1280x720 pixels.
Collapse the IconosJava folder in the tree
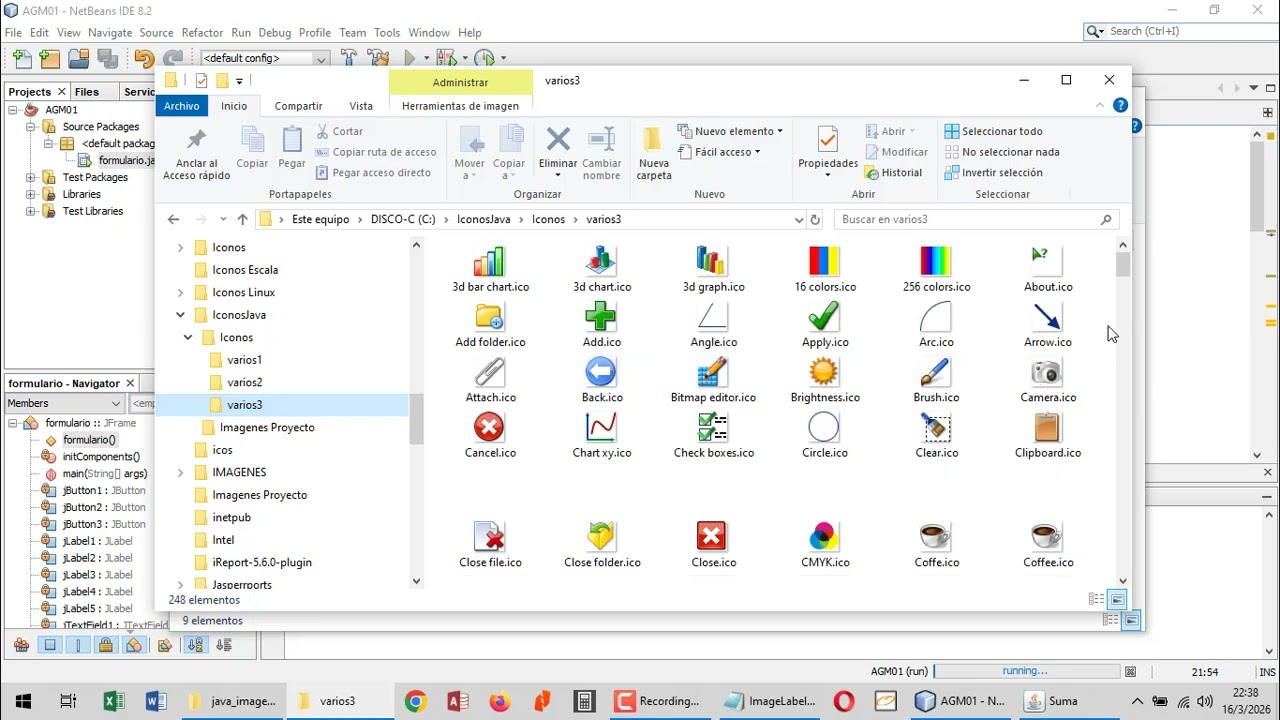pos(180,315)
